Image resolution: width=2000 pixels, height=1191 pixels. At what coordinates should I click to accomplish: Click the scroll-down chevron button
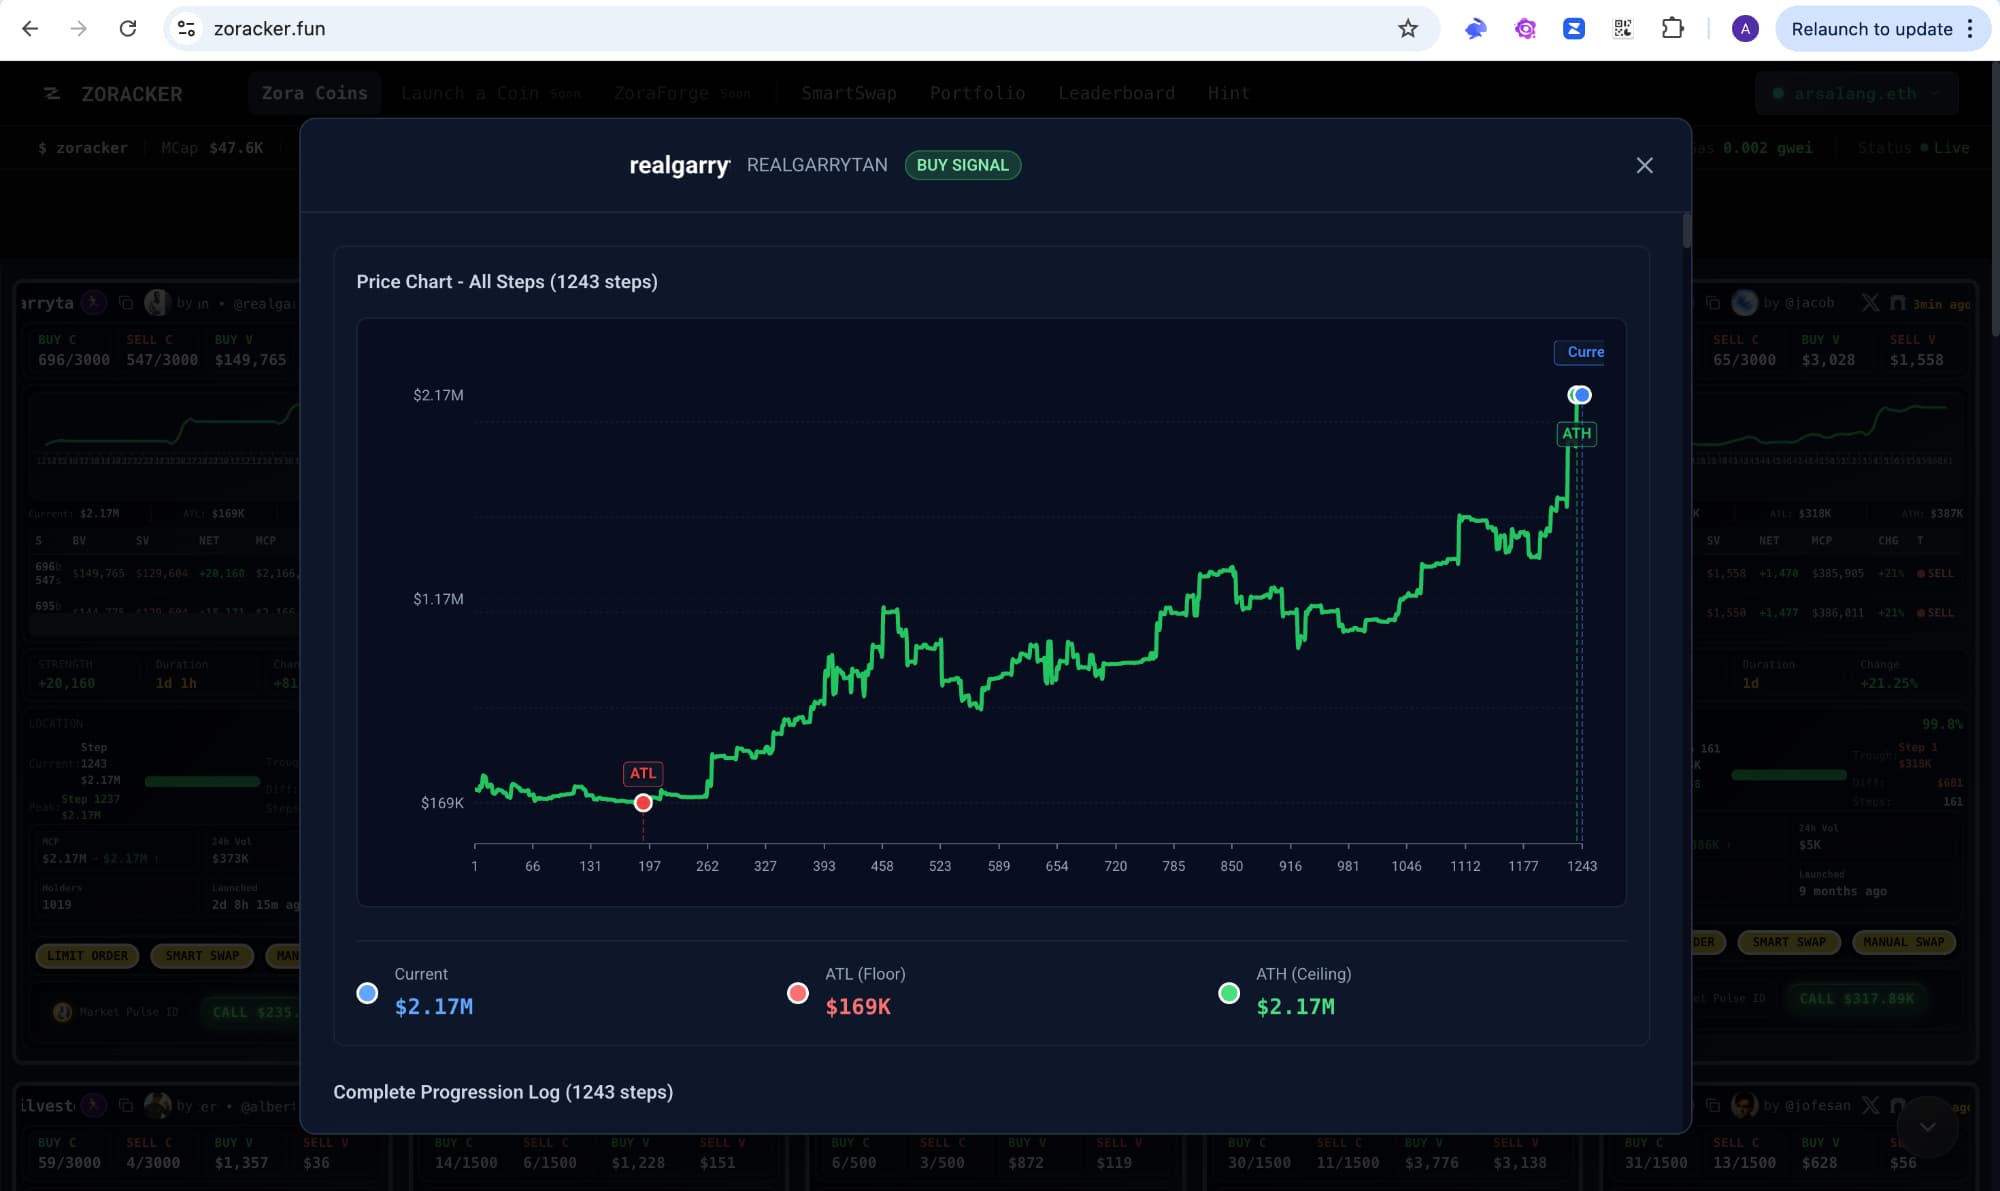coord(1927,1127)
